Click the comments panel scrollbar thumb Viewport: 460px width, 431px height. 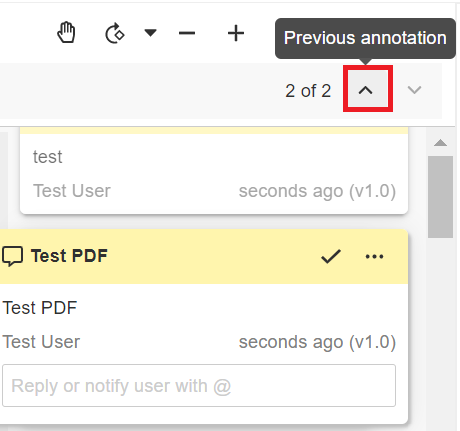coord(440,197)
